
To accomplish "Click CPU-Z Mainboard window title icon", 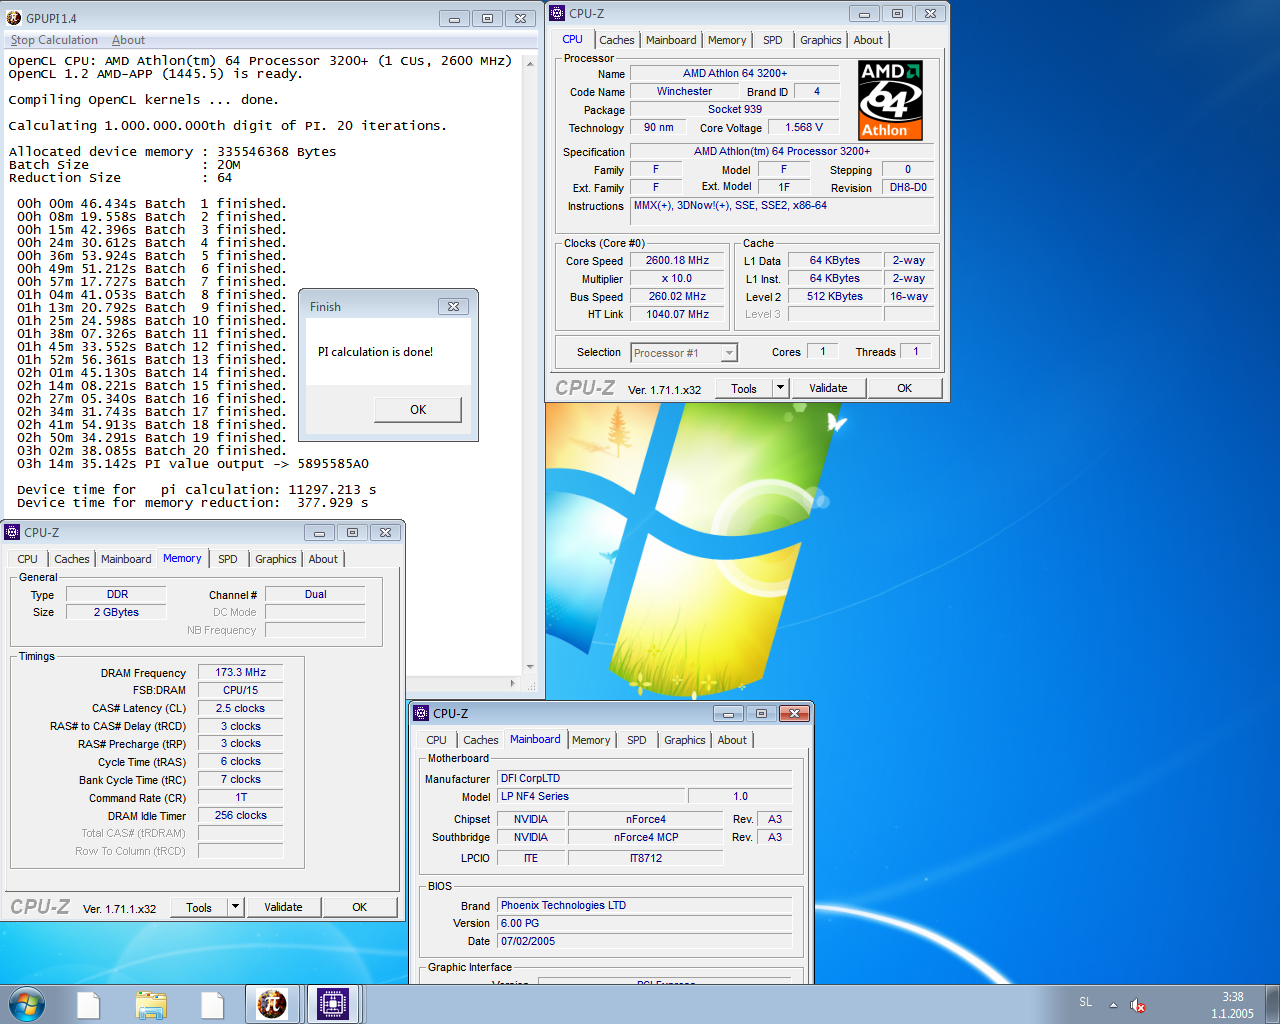I will click(x=421, y=713).
